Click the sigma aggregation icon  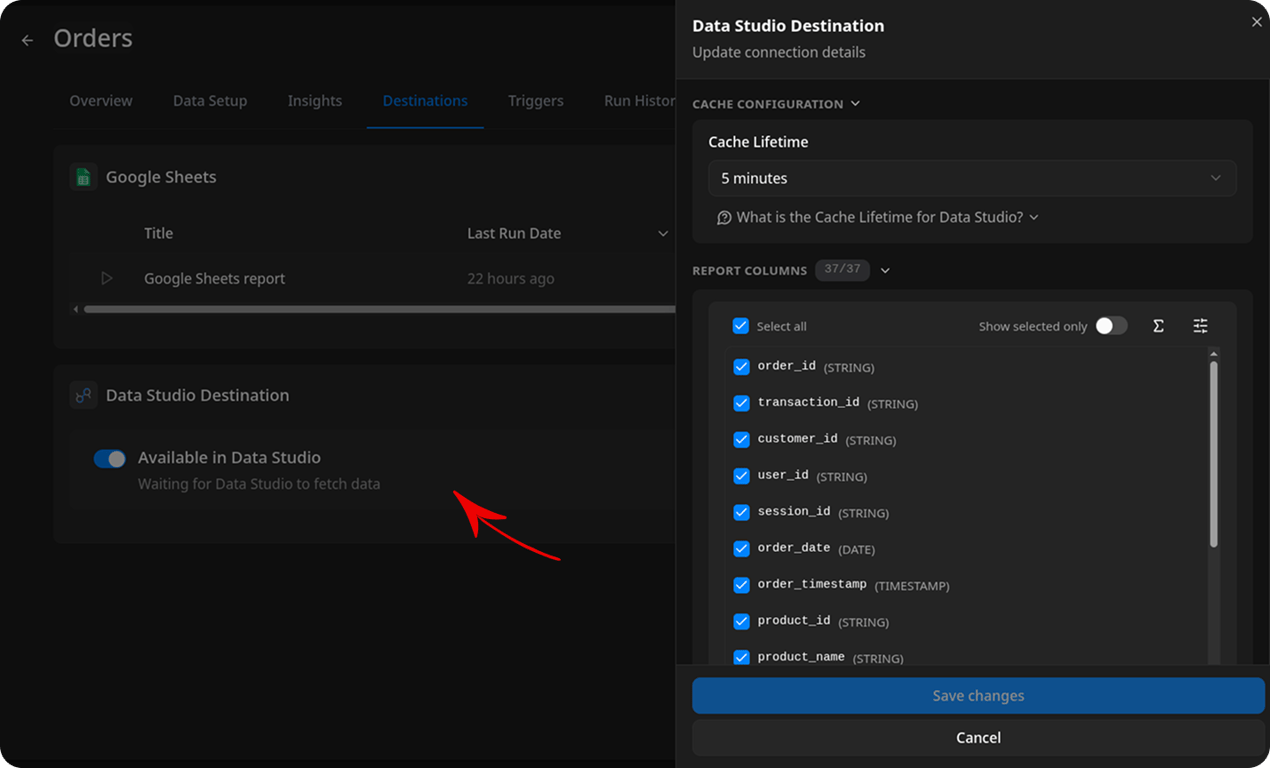point(1158,326)
